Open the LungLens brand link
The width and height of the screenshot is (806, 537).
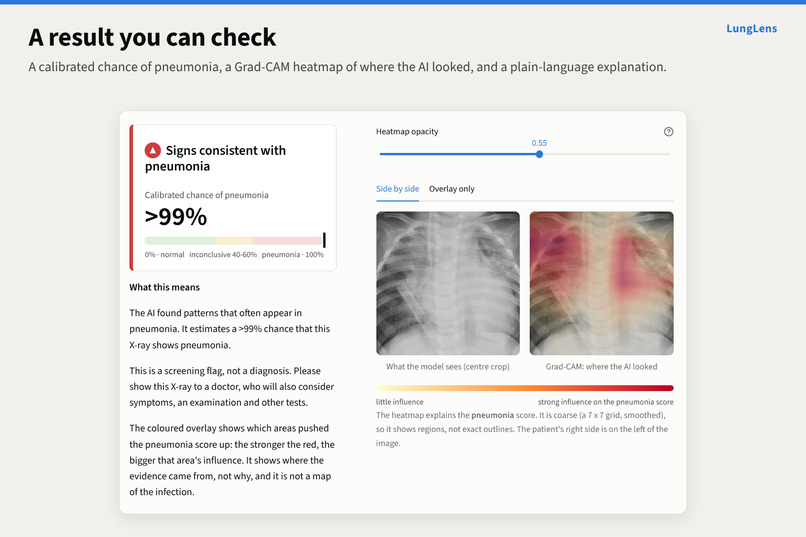pyautogui.click(x=752, y=29)
